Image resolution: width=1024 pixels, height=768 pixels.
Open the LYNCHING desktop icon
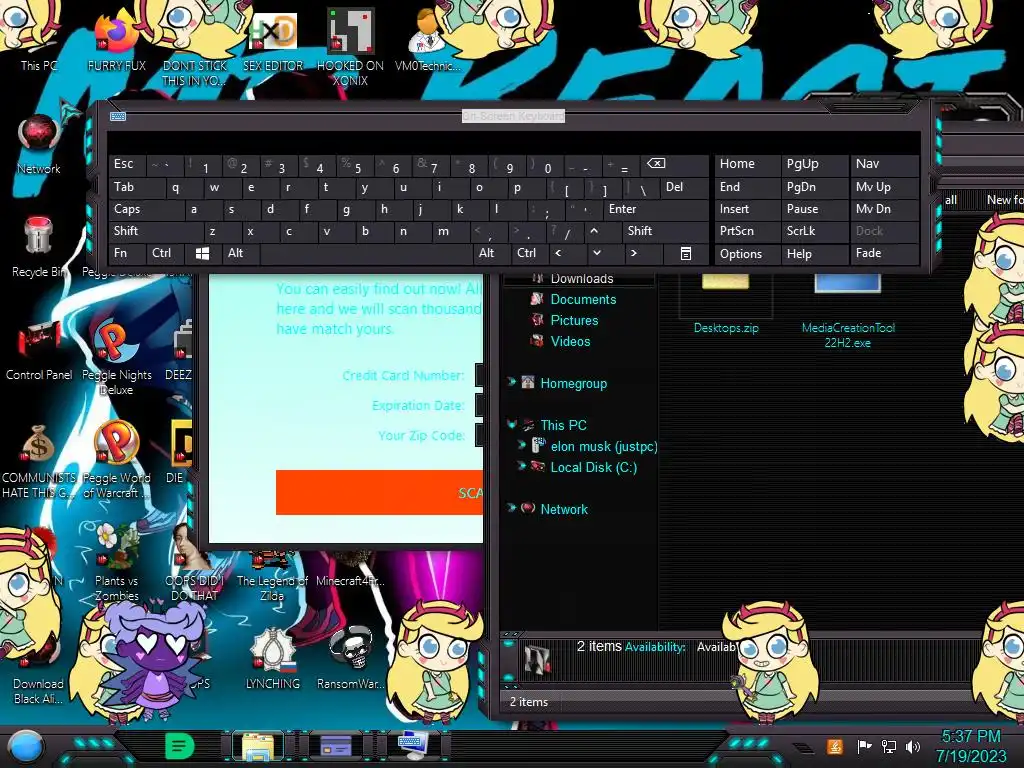272,658
